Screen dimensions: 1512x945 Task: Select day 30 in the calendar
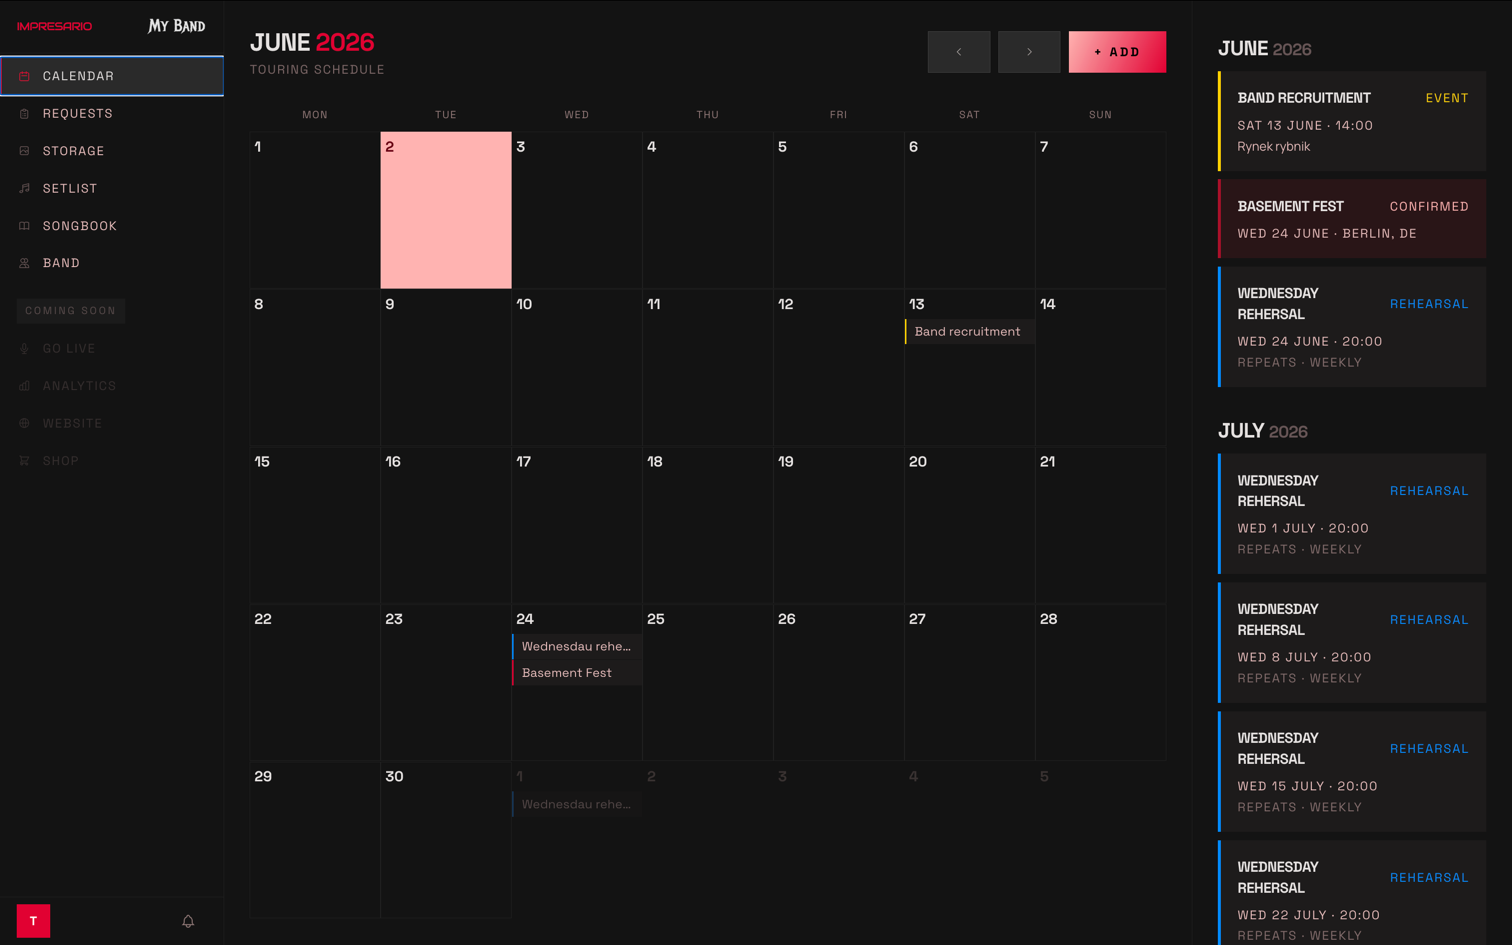[x=446, y=840]
